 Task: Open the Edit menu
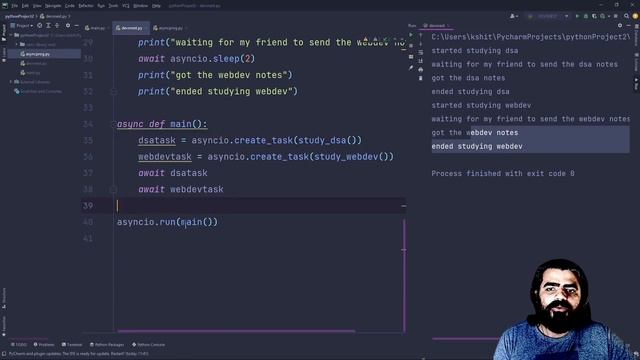[25, 6]
